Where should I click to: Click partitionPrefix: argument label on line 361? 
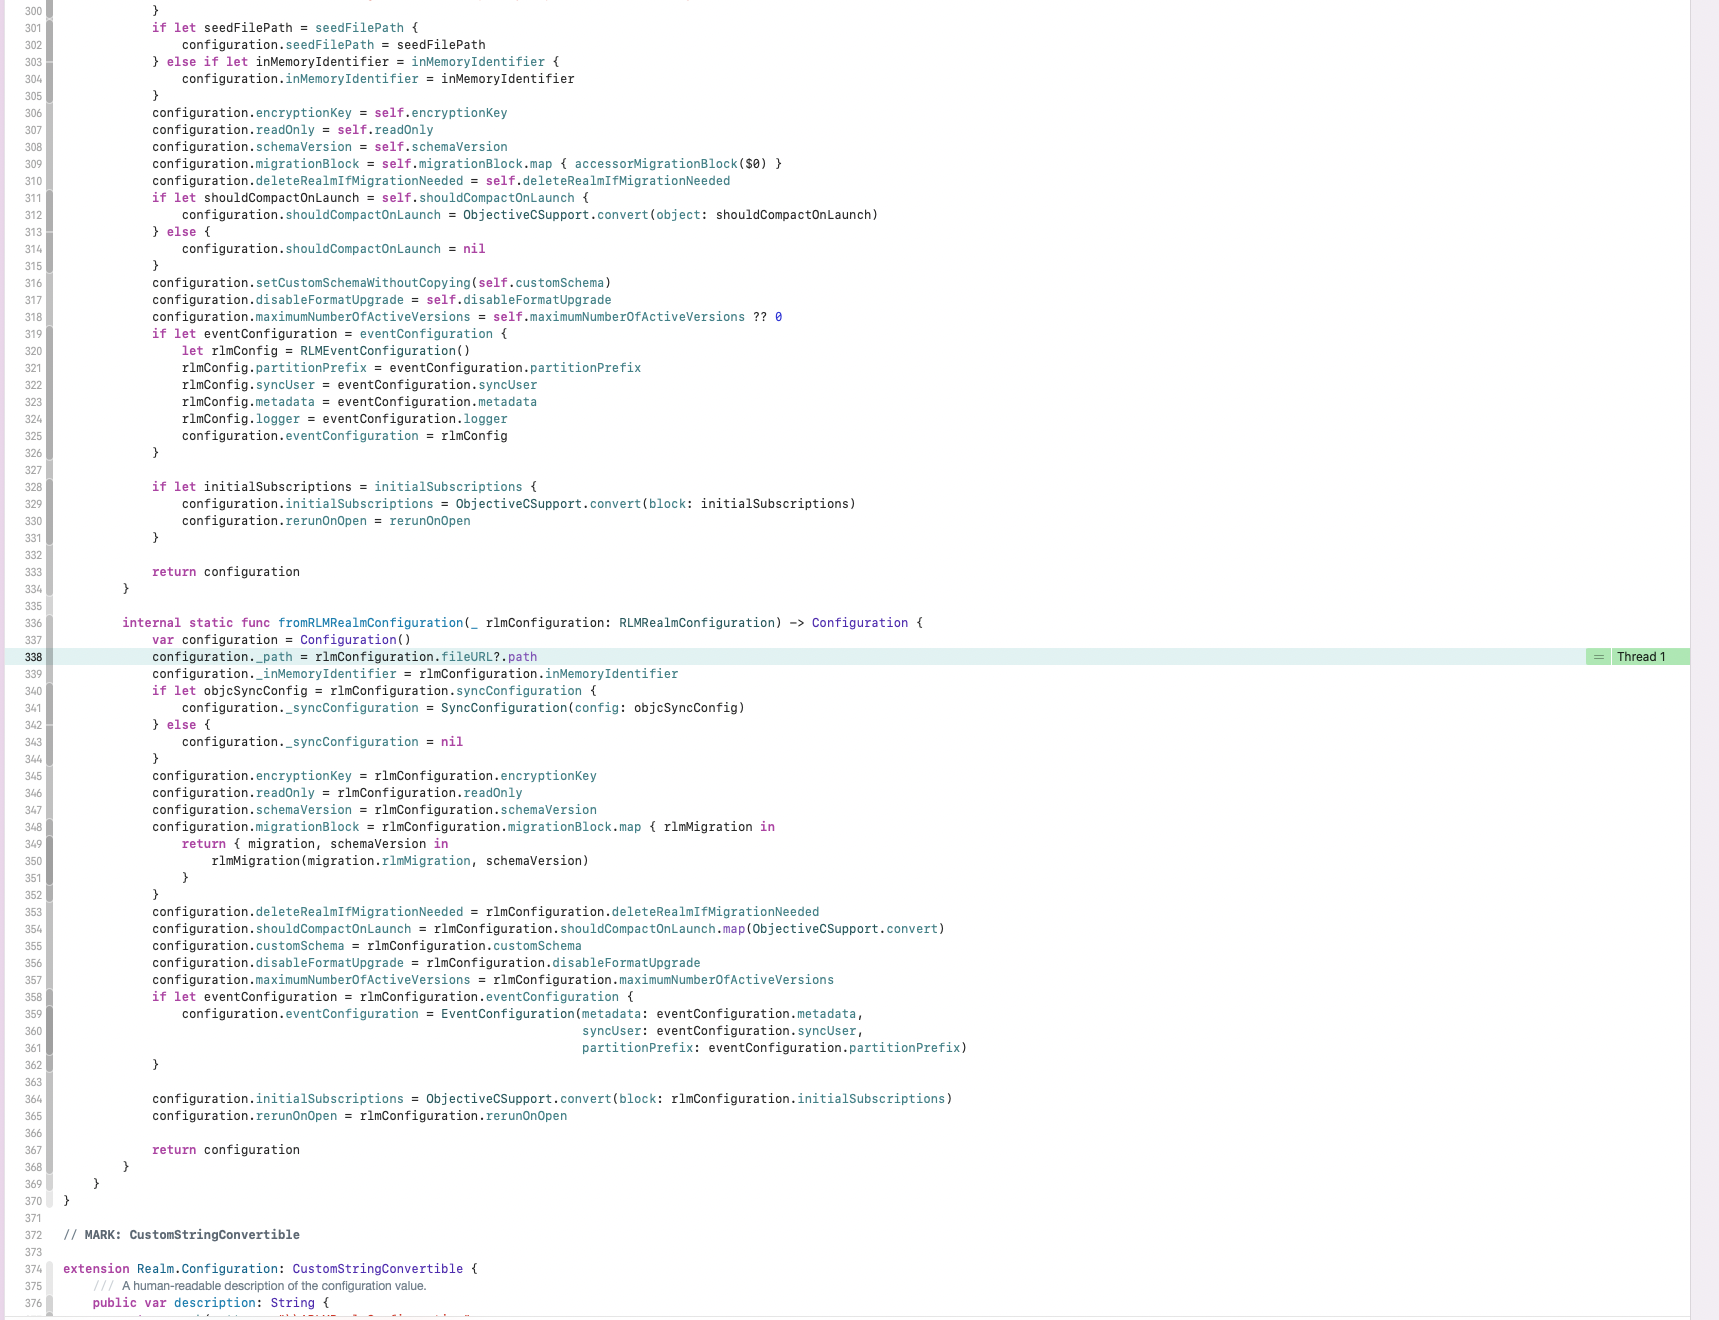coord(641,1048)
